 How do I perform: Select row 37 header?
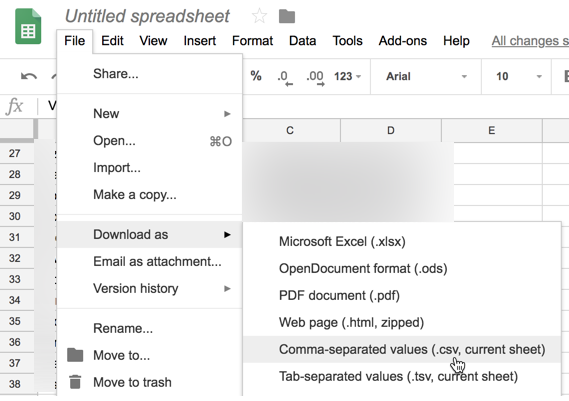[17, 363]
